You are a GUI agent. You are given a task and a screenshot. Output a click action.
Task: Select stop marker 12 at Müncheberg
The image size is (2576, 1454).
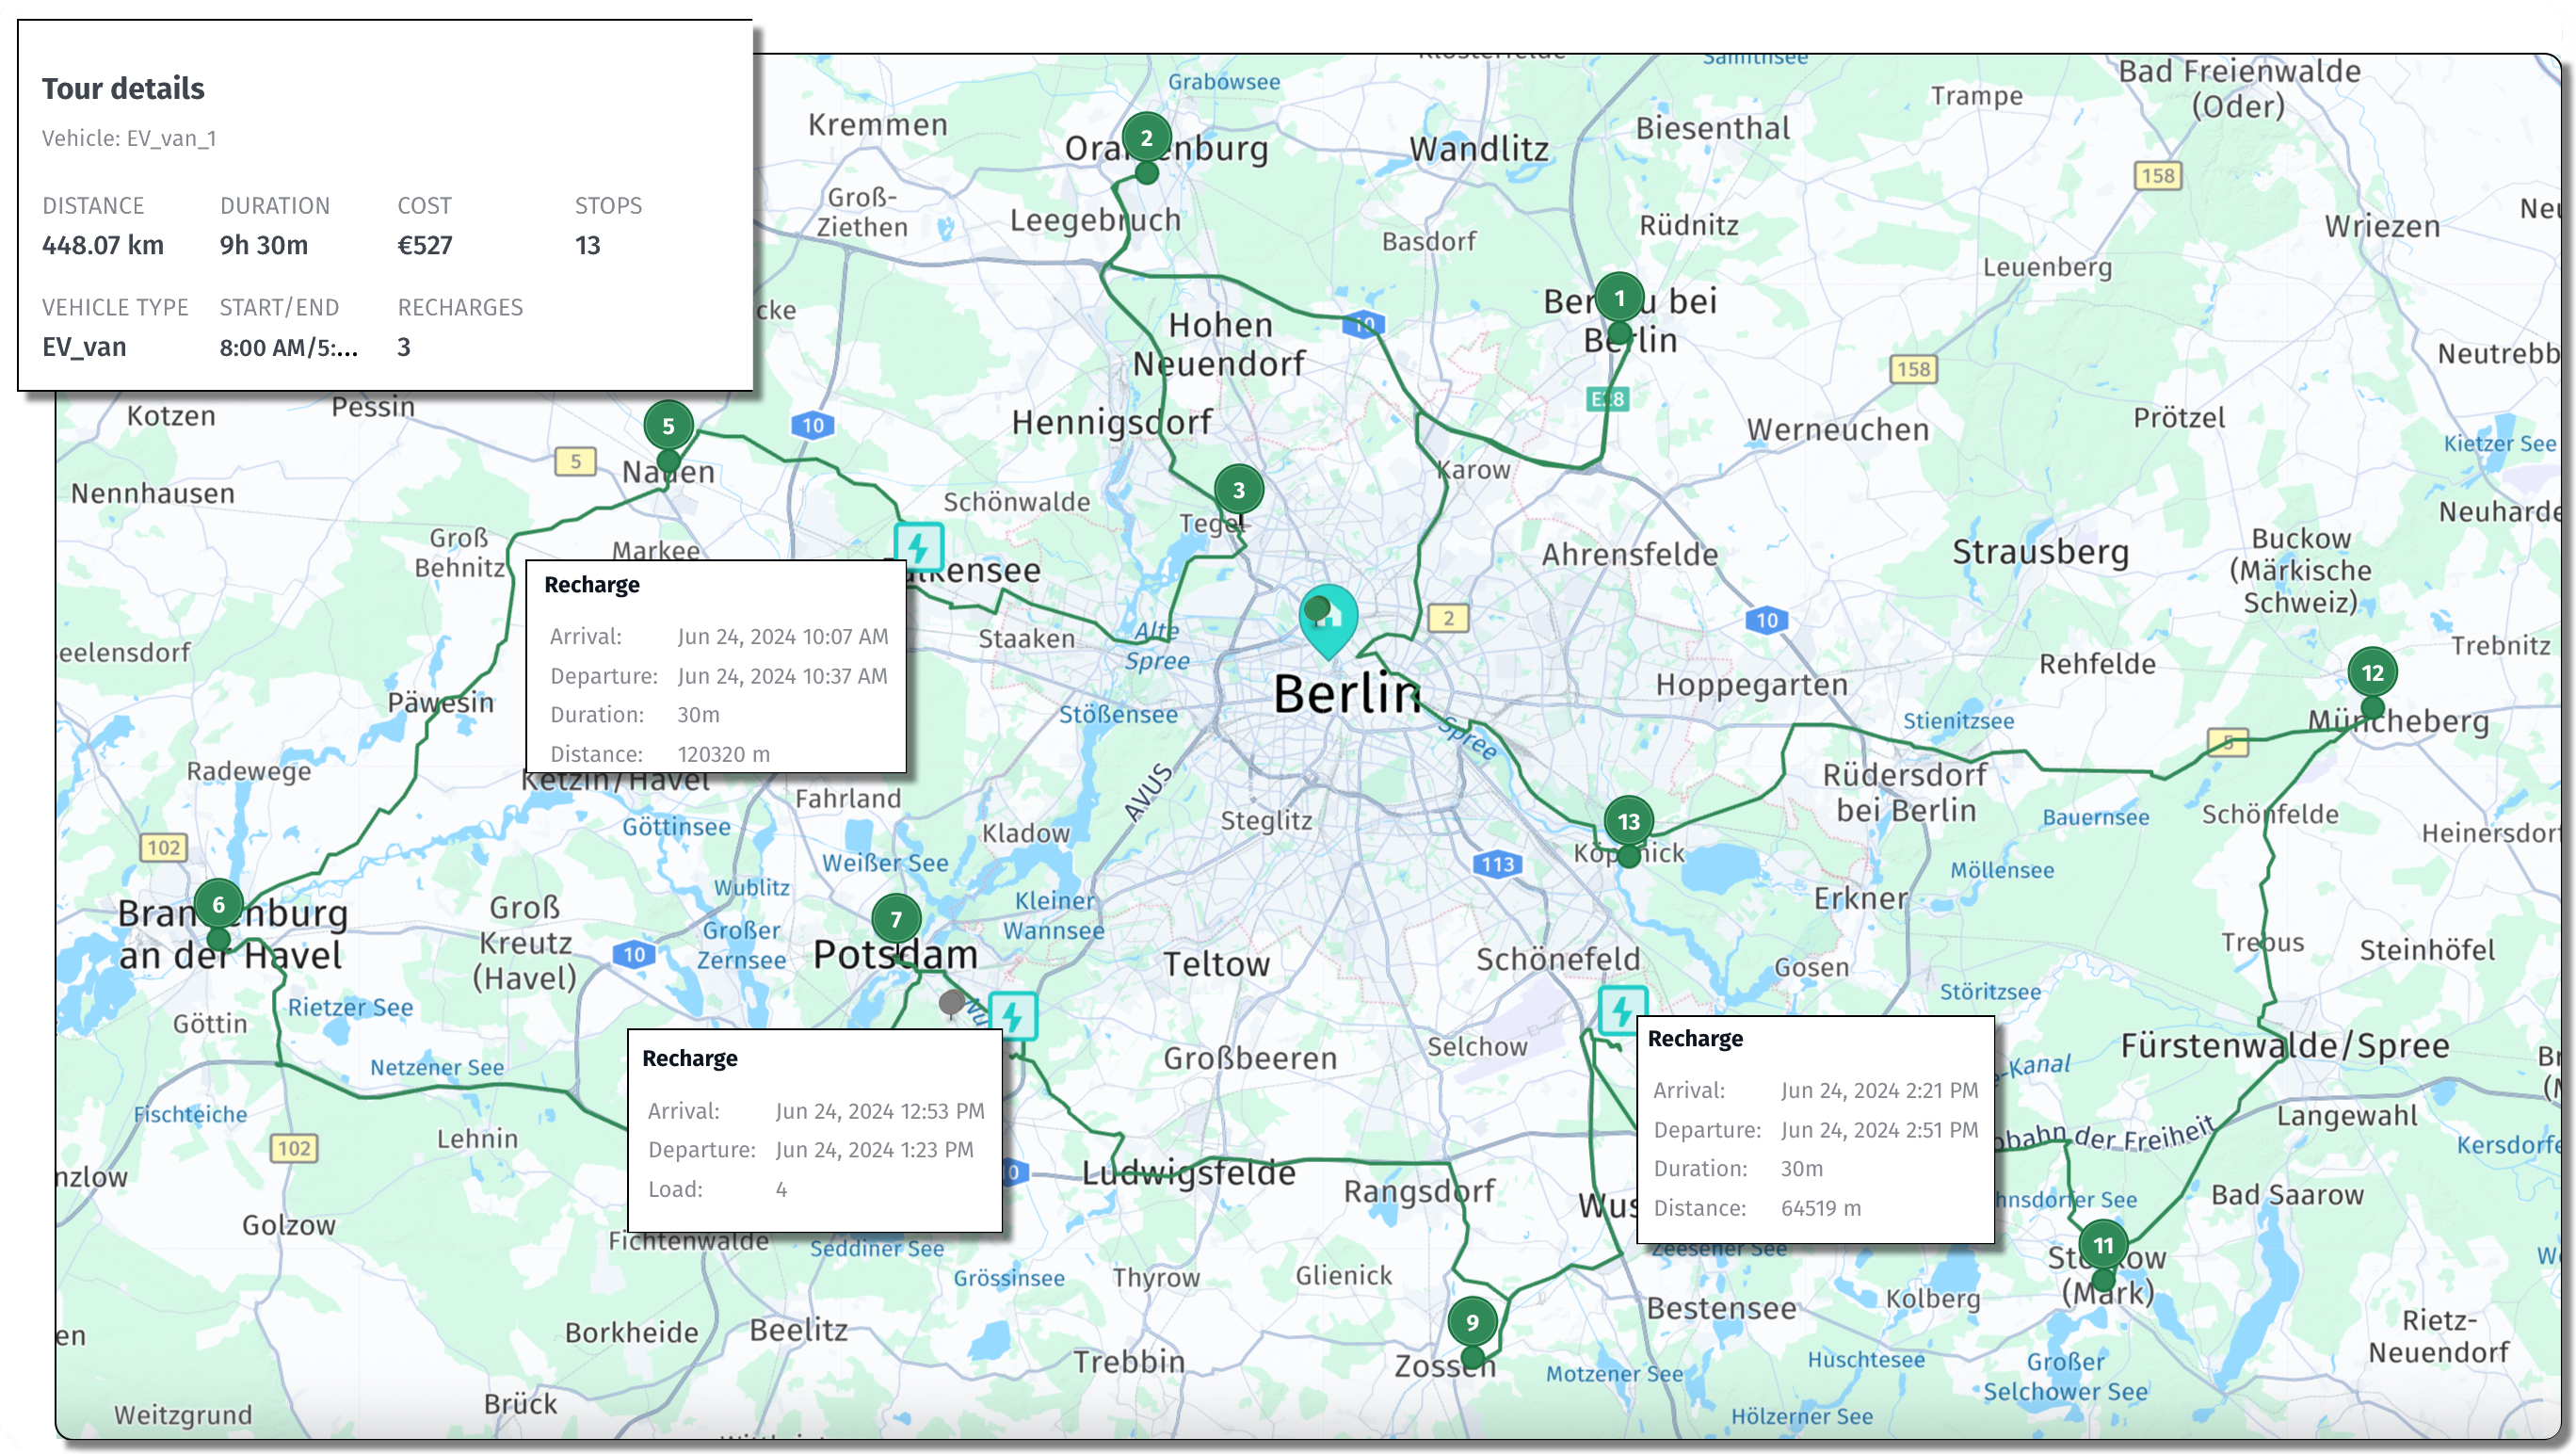2372,673
